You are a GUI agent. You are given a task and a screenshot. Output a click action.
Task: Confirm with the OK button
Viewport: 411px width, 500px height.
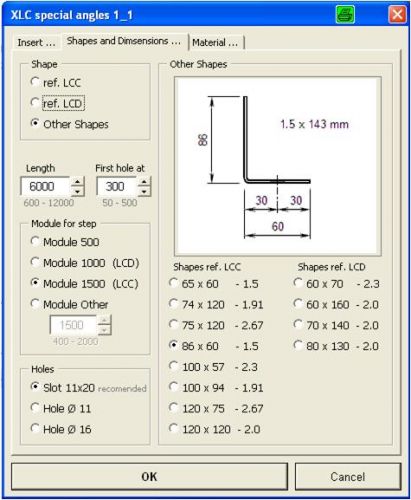[x=149, y=476]
